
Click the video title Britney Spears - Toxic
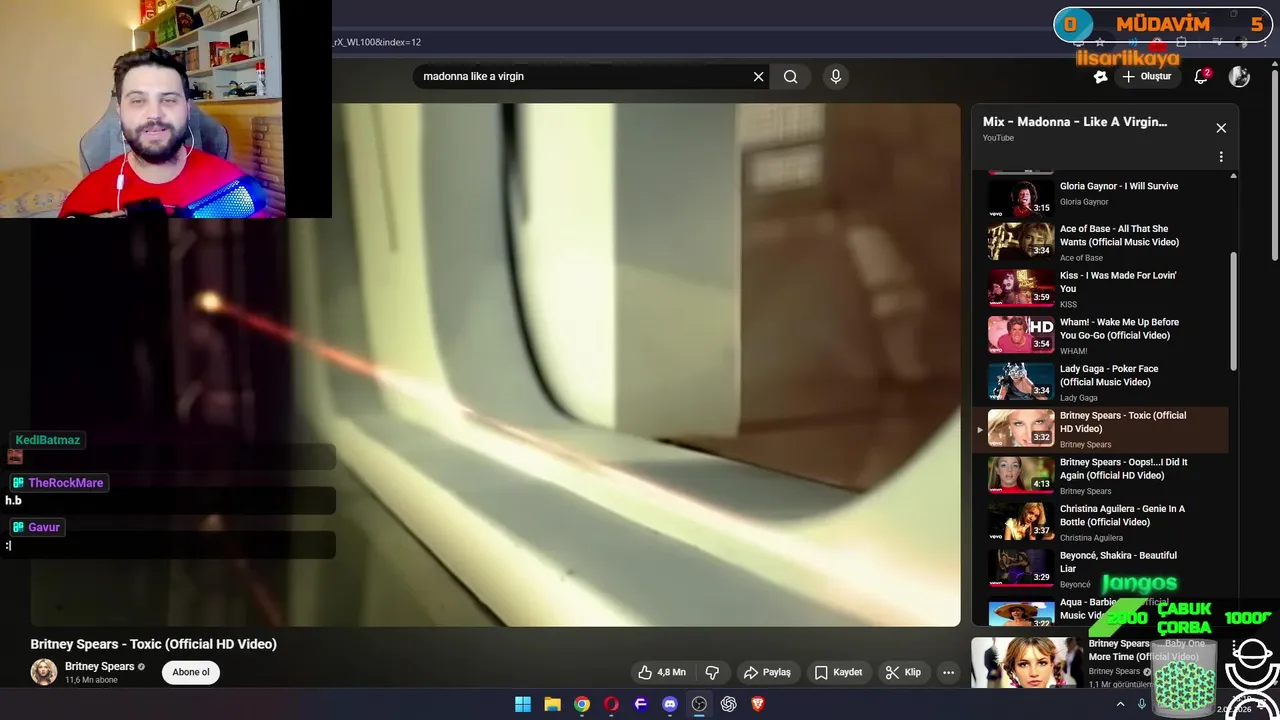[x=153, y=644]
